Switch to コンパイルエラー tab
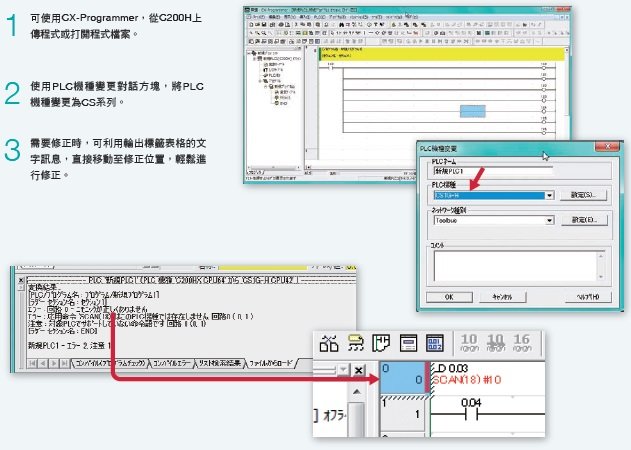Screen dimensions: 631x450 172,363
